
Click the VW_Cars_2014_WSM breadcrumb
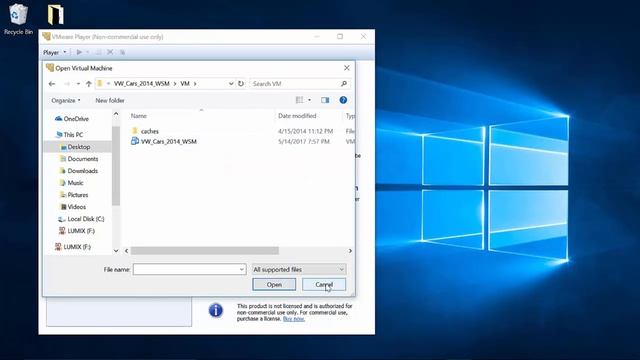(x=141, y=84)
